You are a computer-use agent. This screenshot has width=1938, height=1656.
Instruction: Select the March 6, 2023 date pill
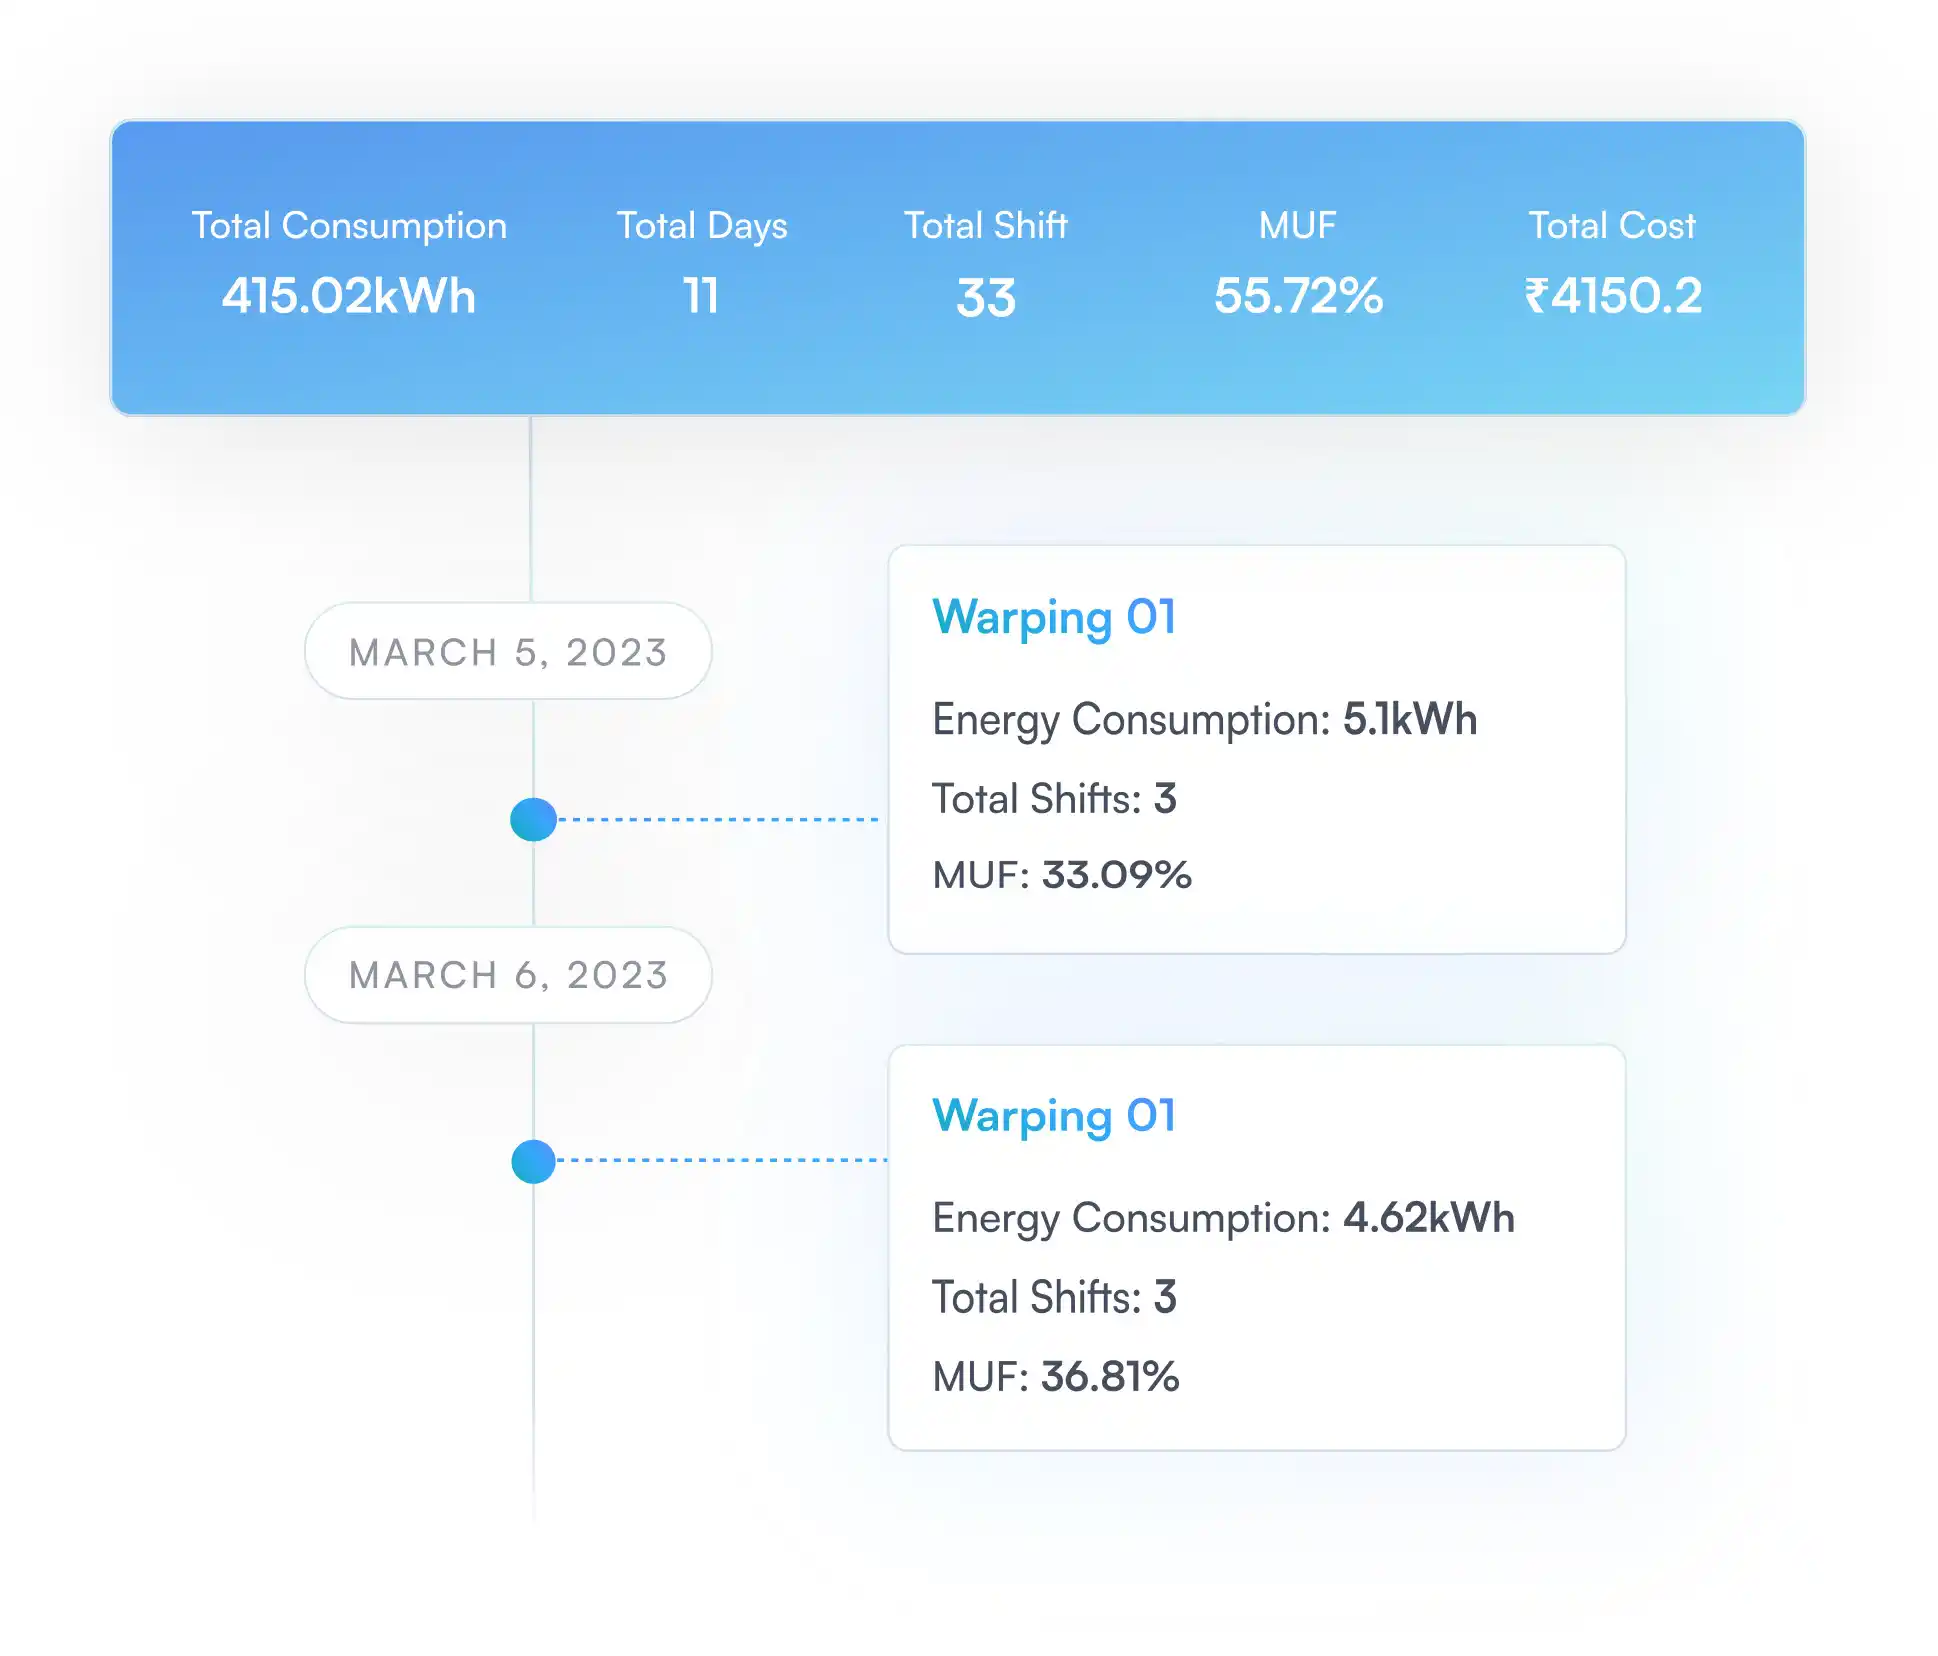click(508, 975)
